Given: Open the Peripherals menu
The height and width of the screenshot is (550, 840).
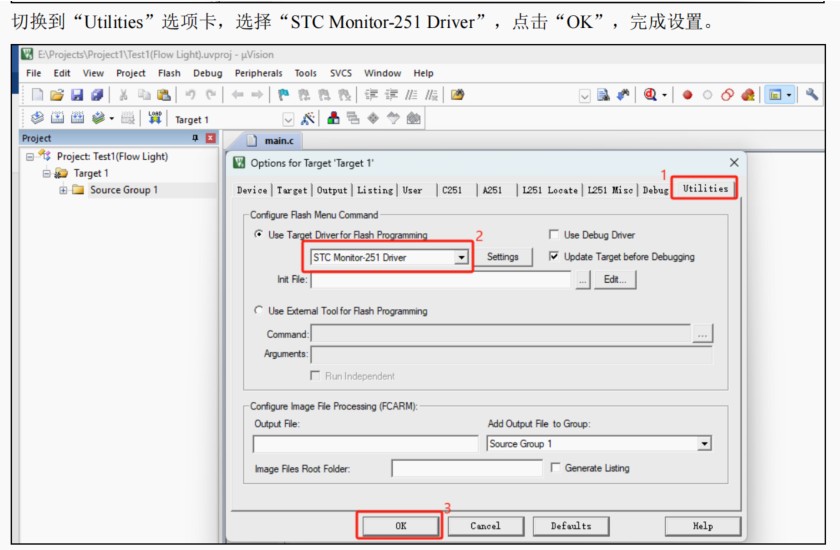Looking at the screenshot, I should coord(258,73).
